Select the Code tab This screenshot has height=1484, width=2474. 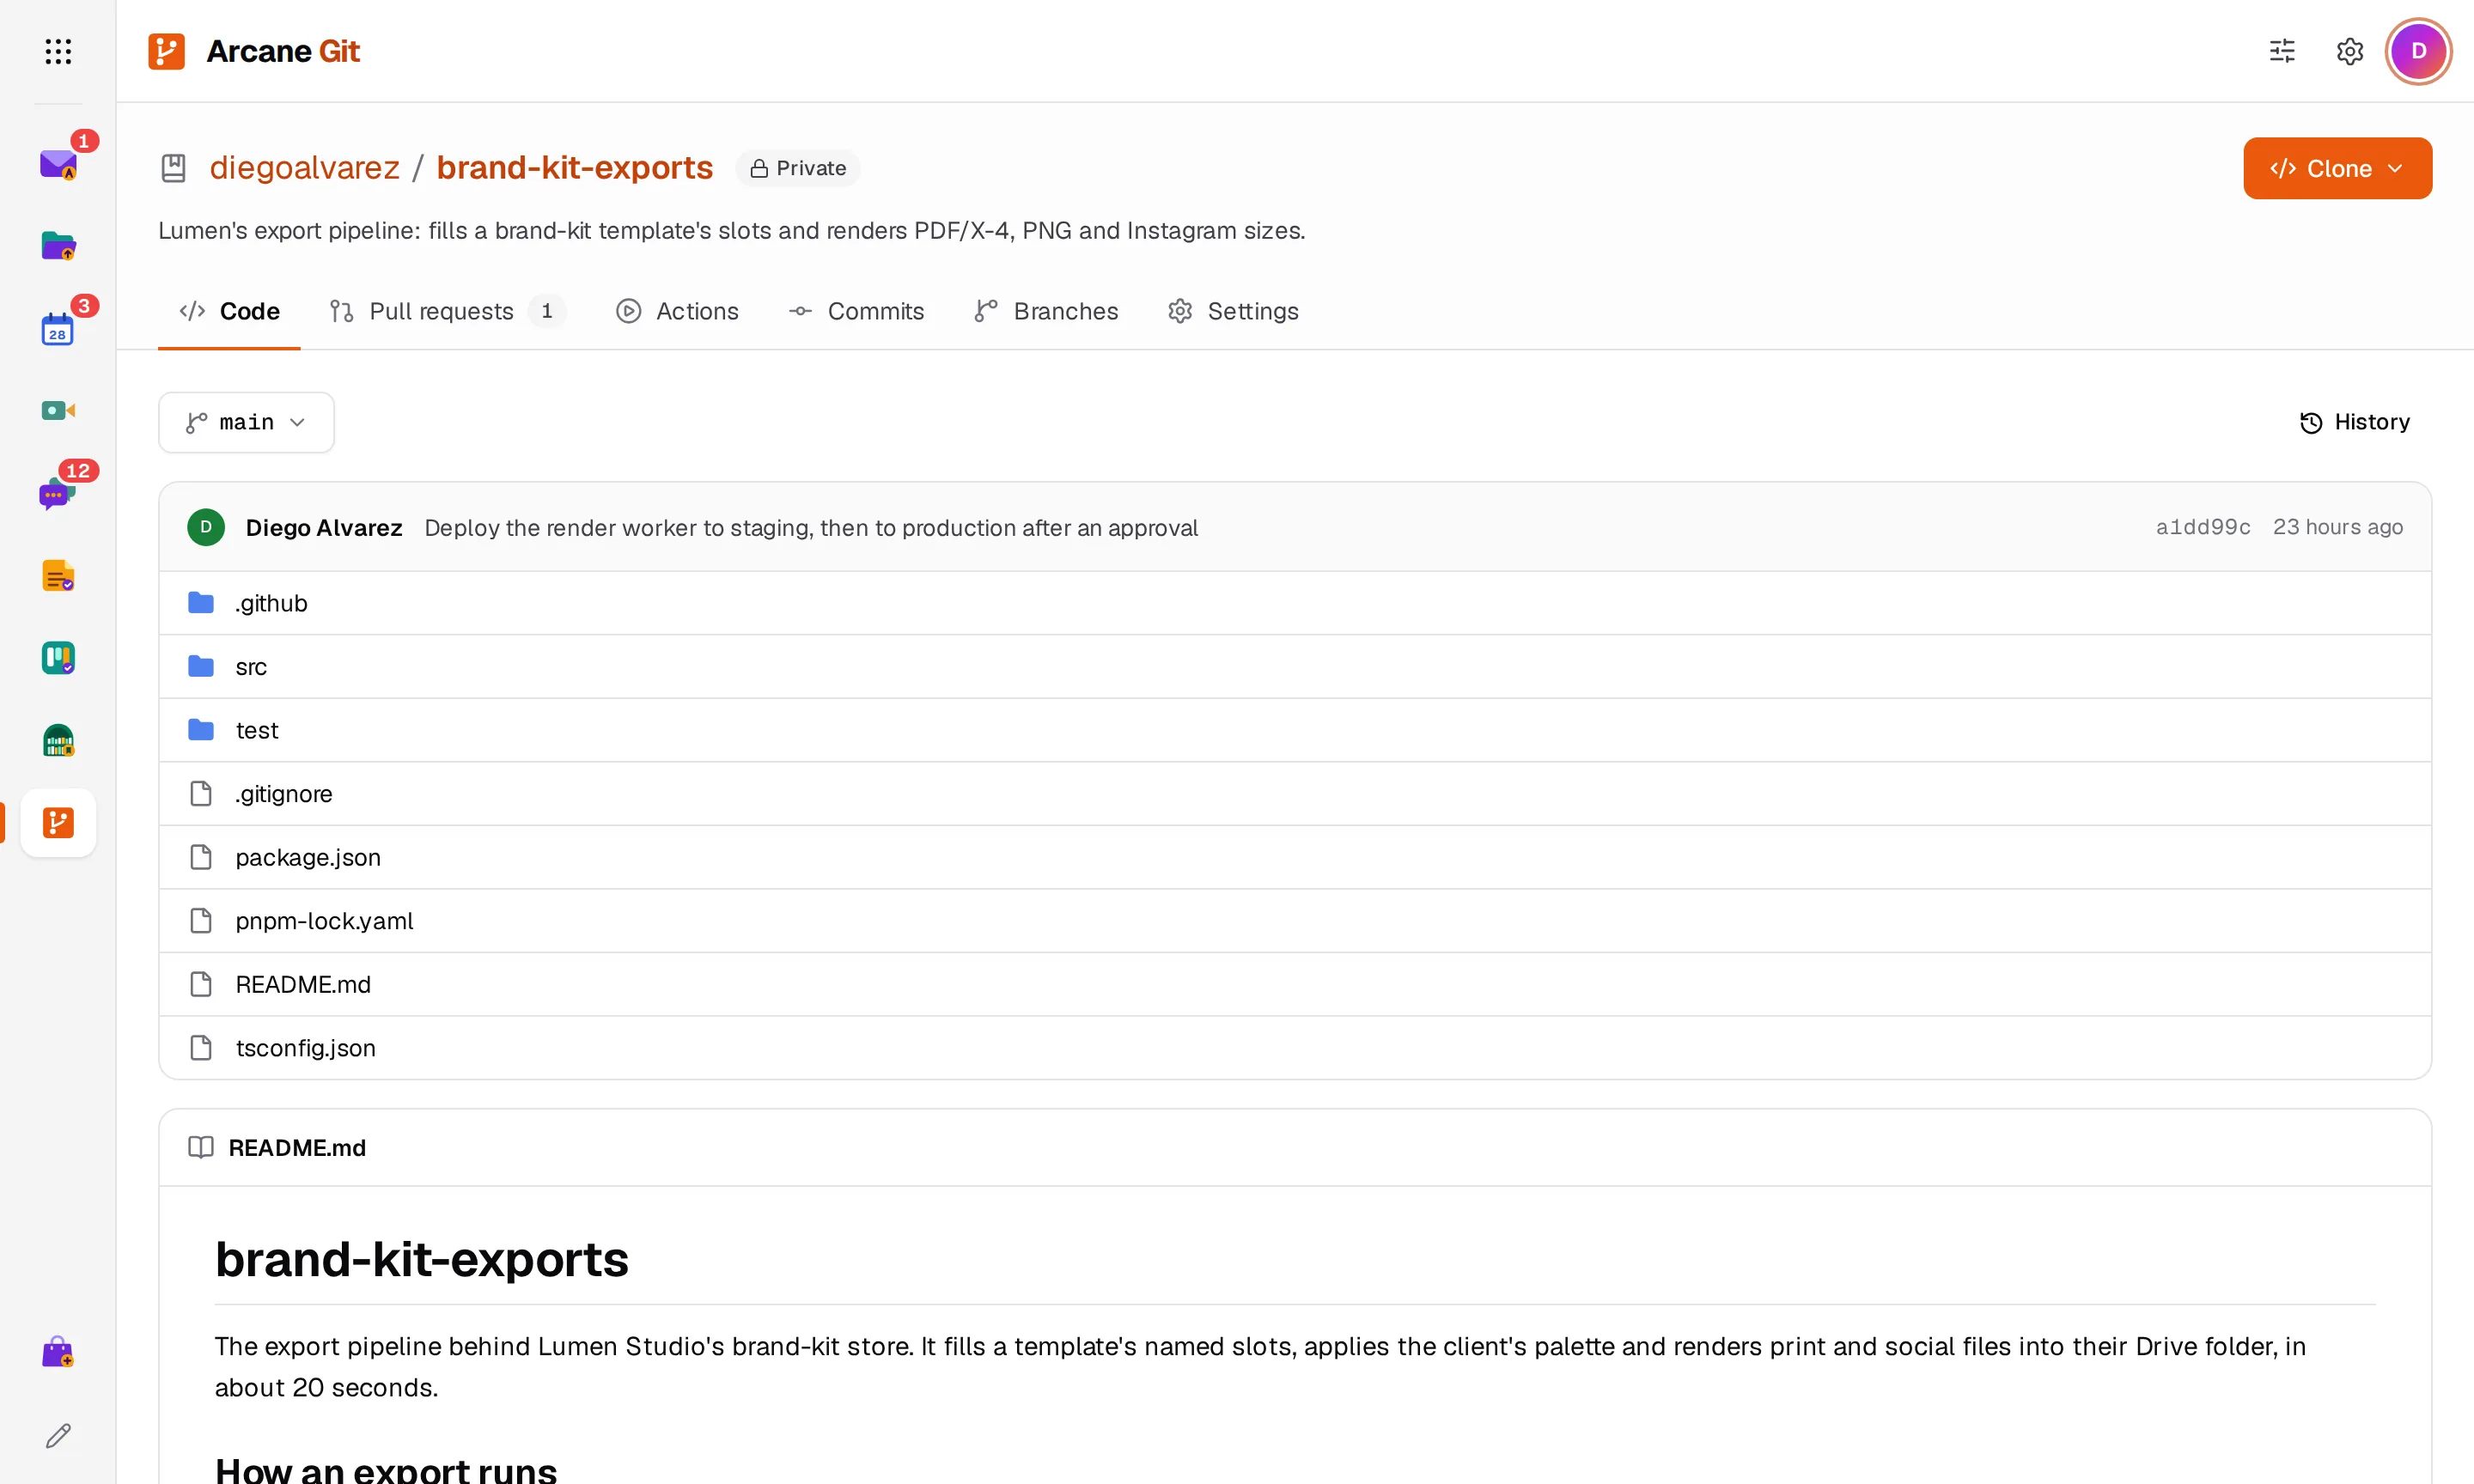(x=229, y=311)
